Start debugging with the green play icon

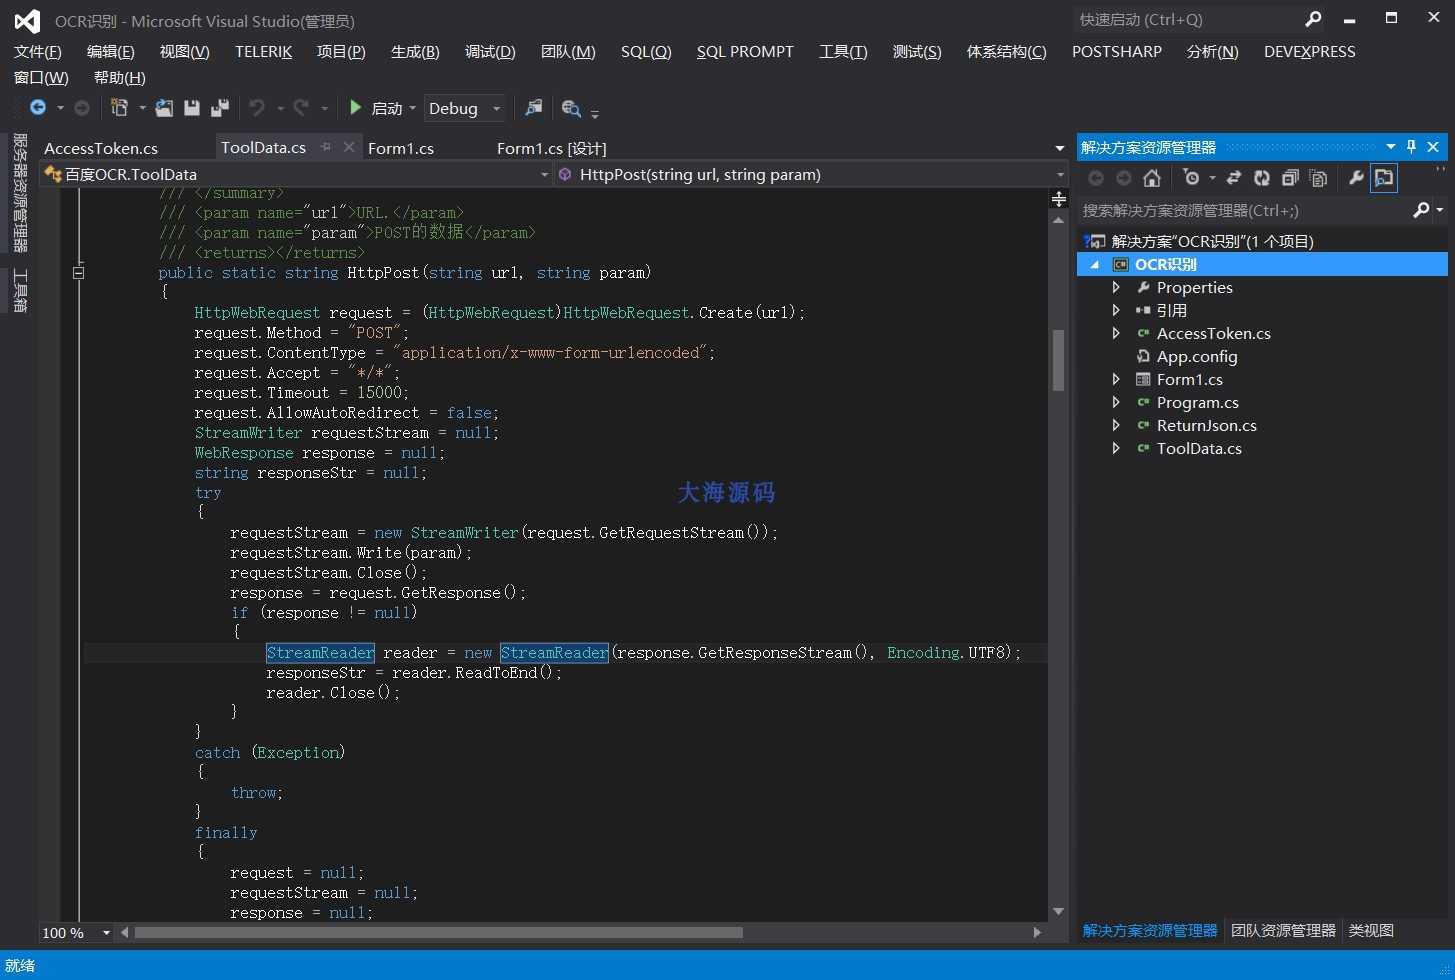[355, 107]
